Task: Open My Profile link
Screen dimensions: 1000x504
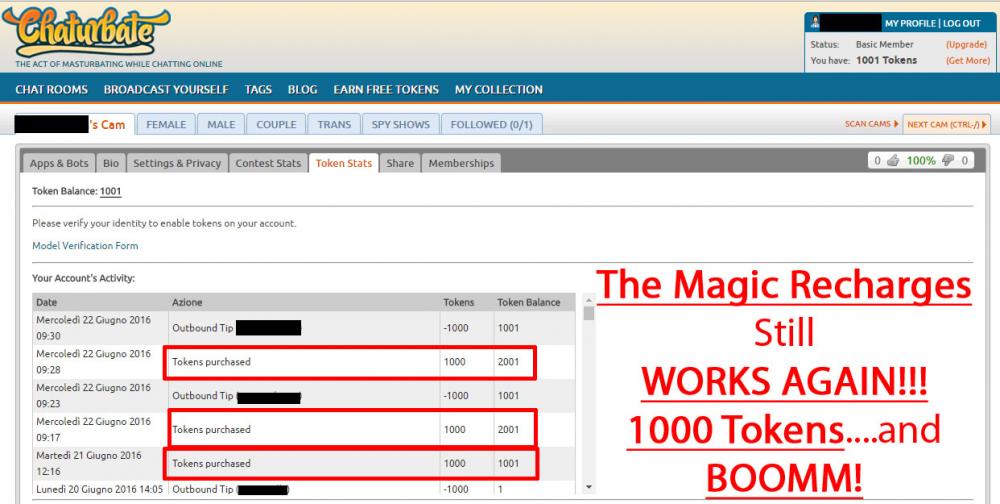Action: [x=910, y=24]
